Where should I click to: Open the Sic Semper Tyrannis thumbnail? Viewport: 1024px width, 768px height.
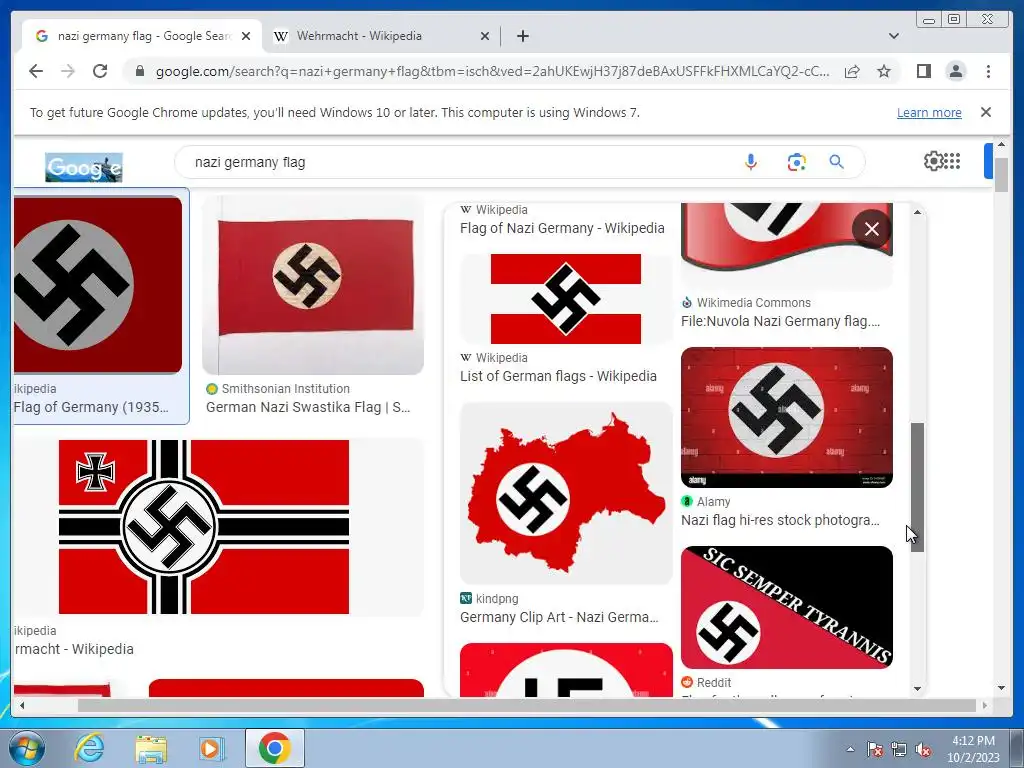(x=786, y=607)
